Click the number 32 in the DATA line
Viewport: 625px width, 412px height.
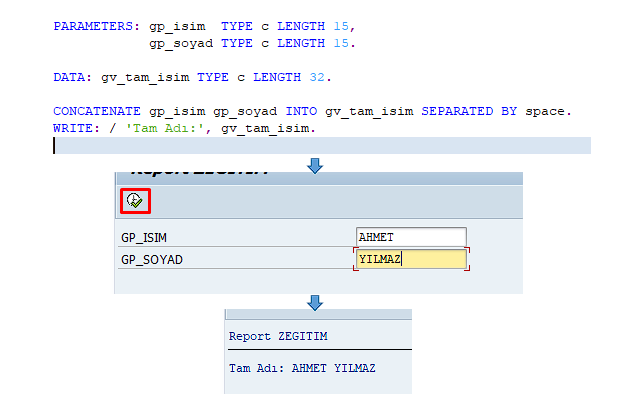[316, 77]
